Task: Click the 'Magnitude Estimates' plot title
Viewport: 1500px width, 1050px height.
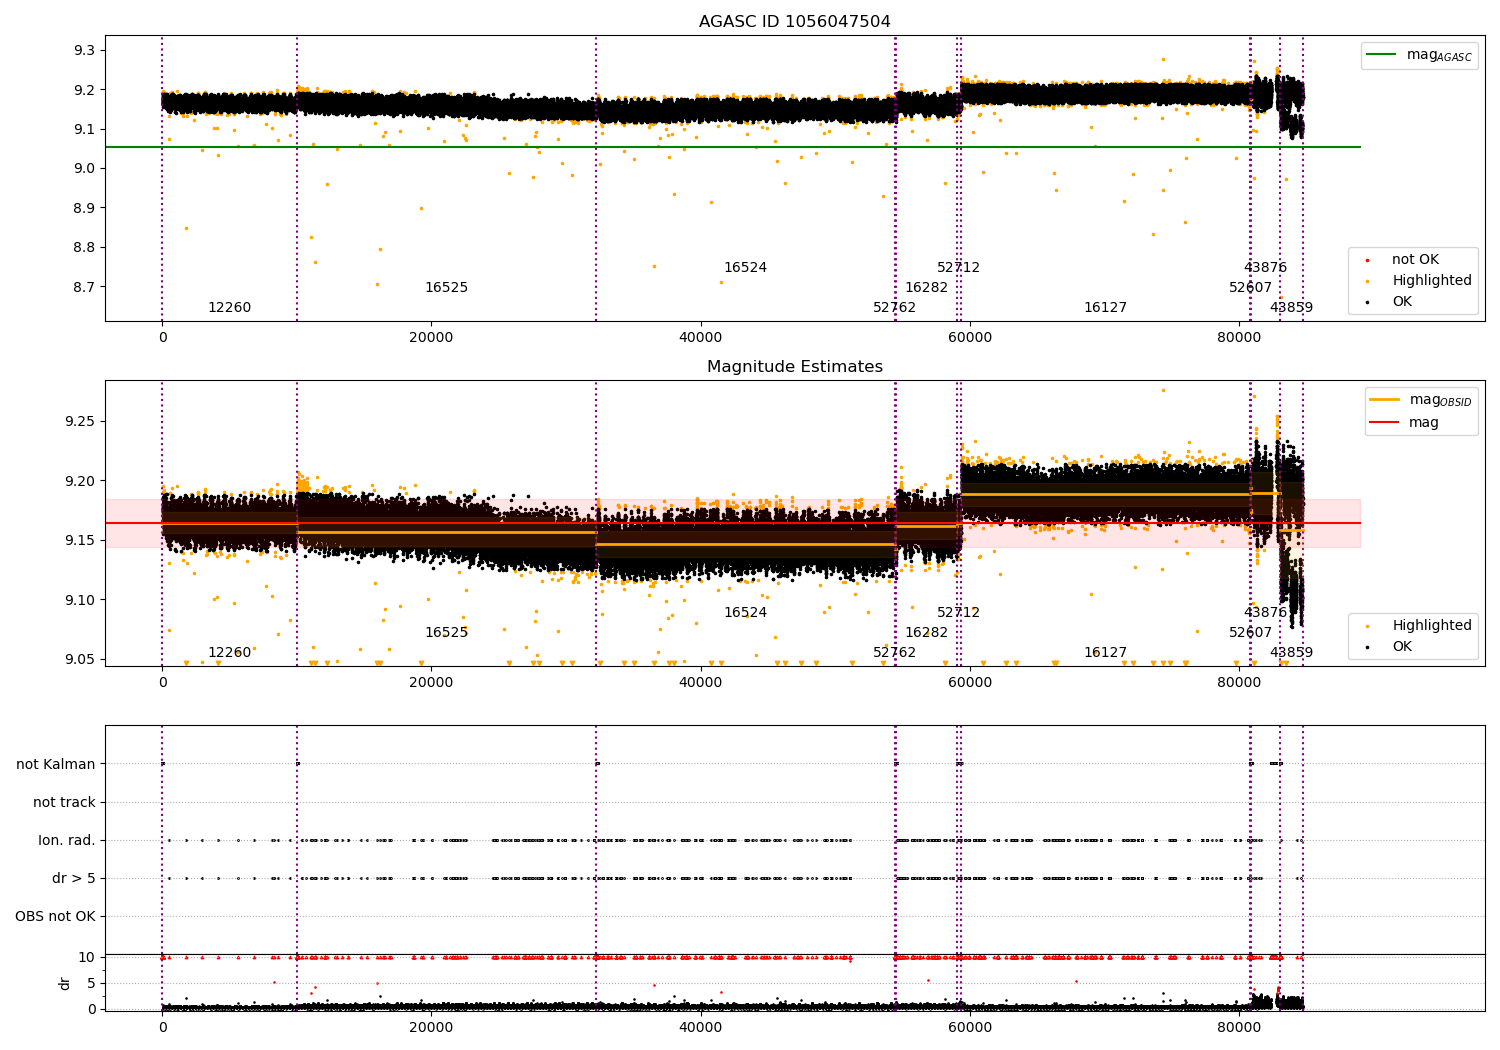Action: (x=794, y=367)
